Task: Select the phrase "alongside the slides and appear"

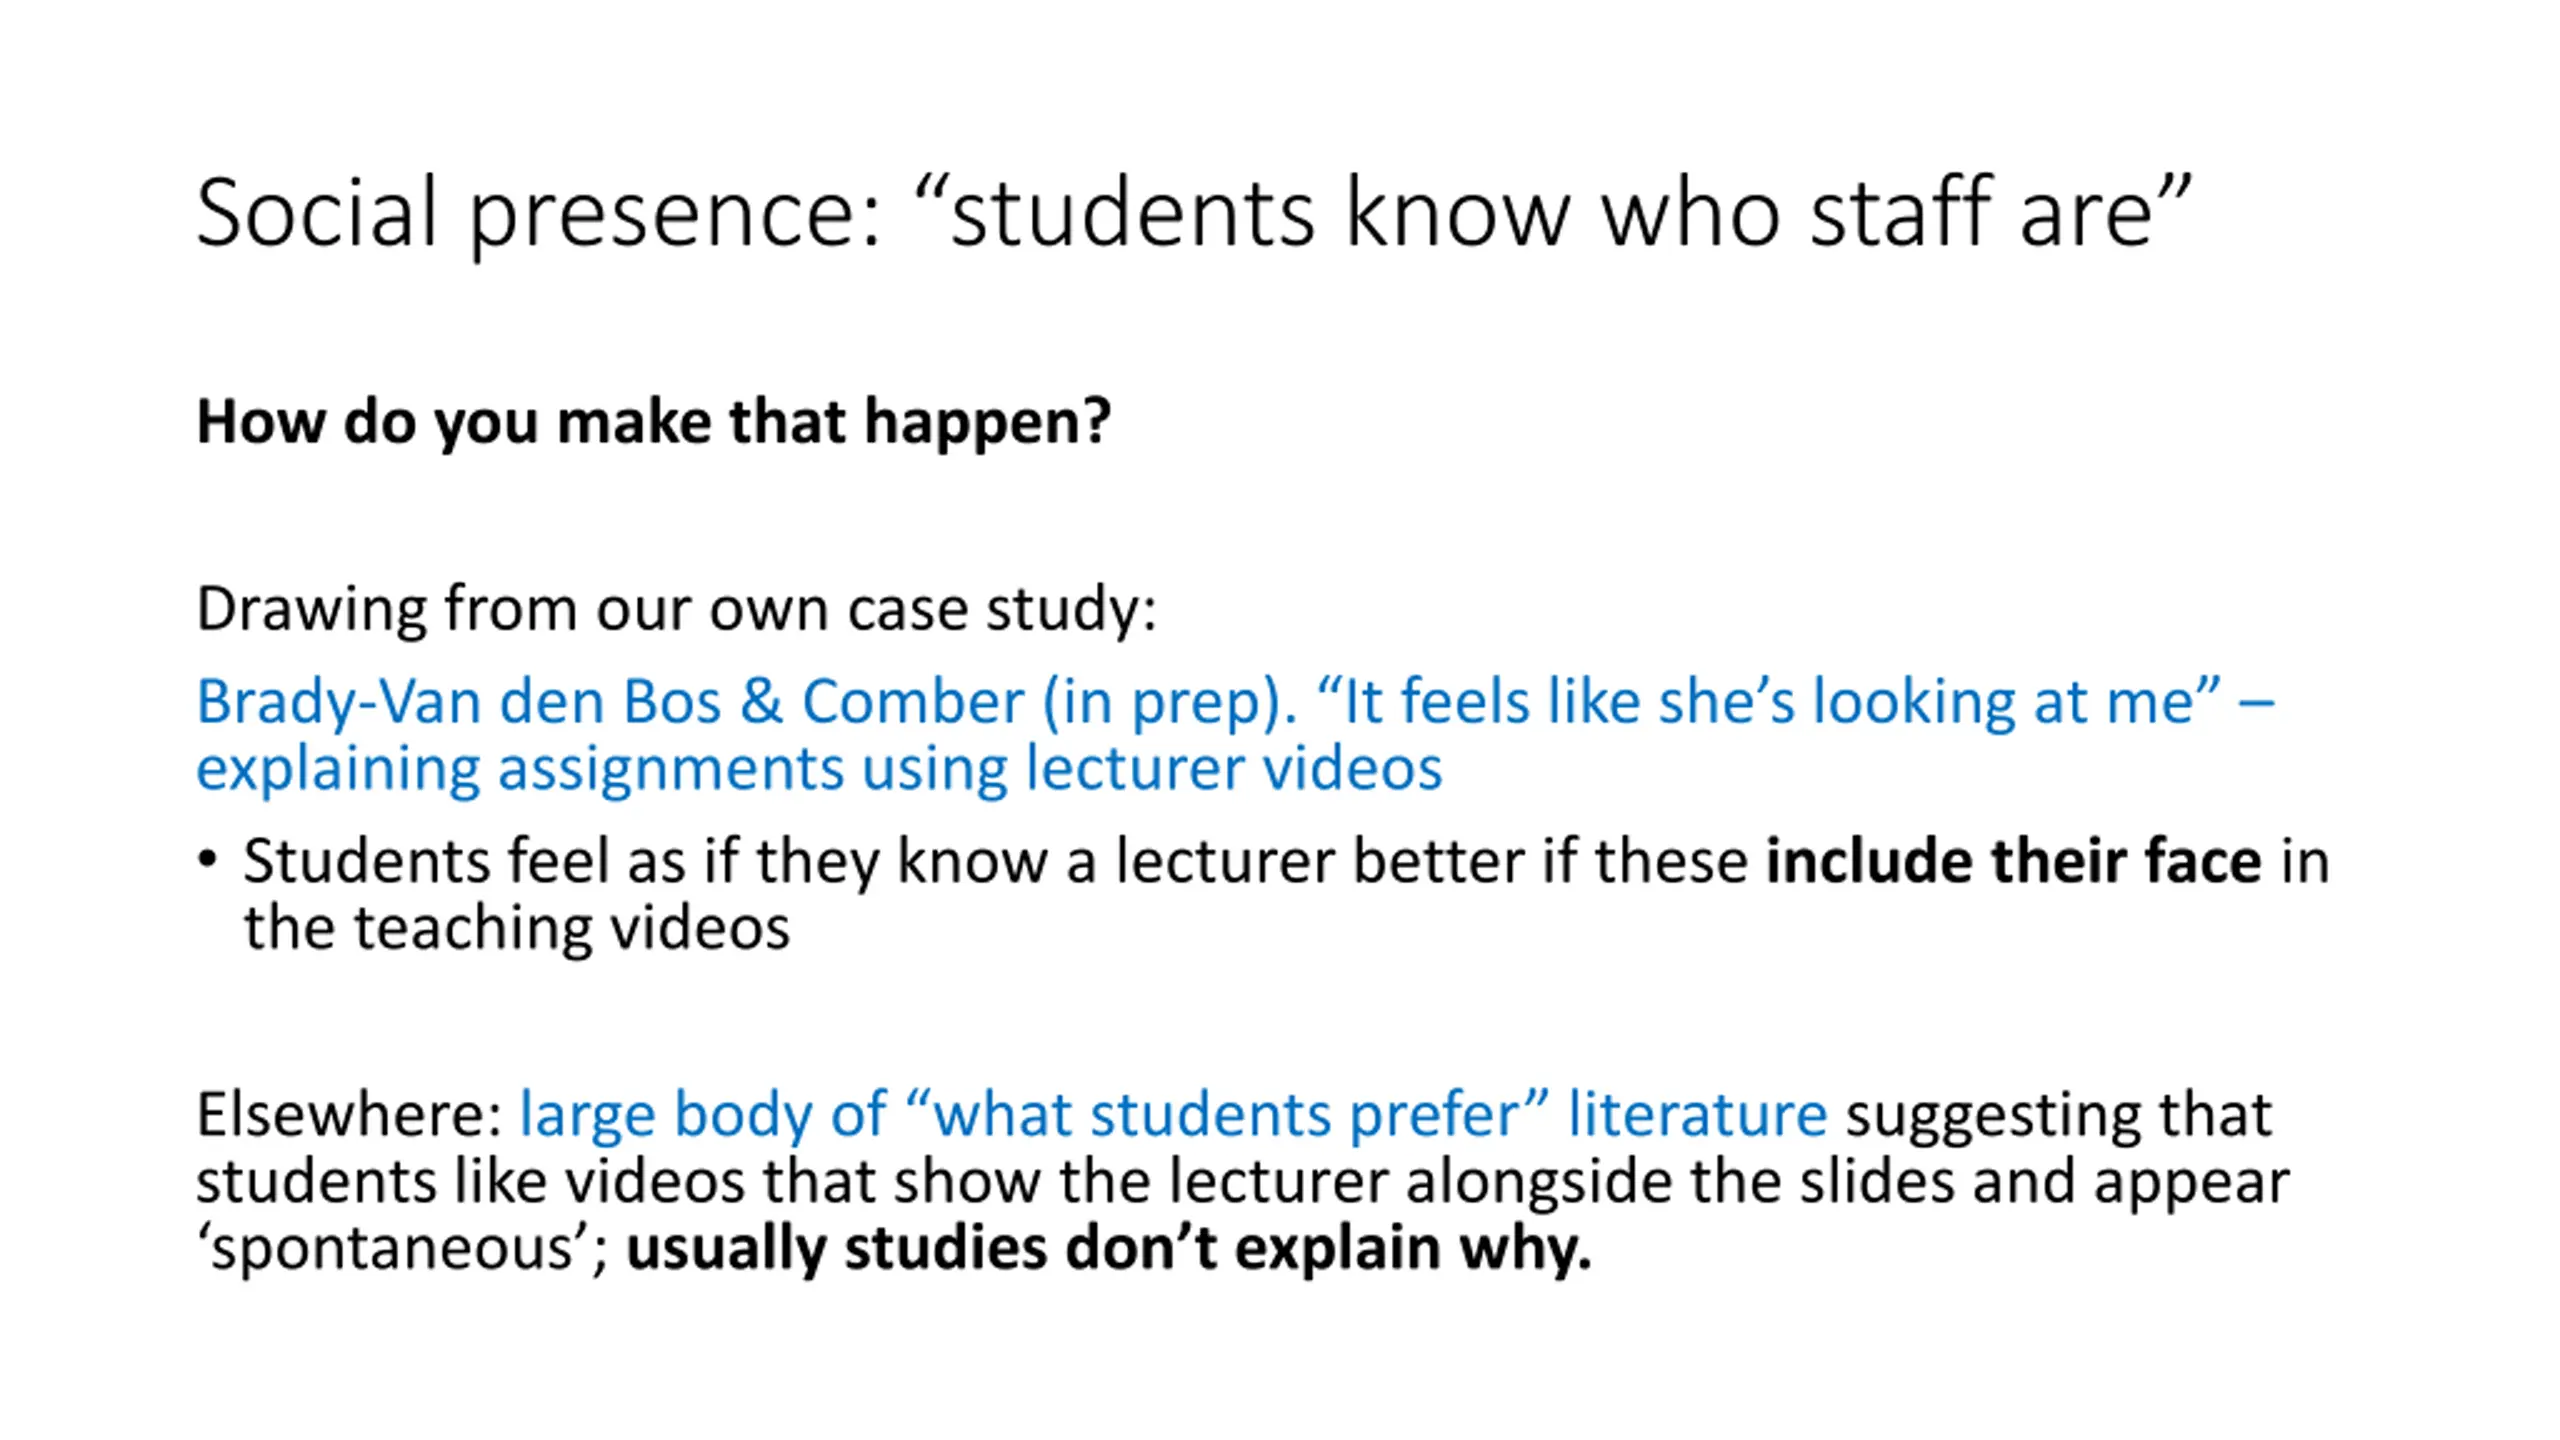Action: (x=1848, y=1182)
